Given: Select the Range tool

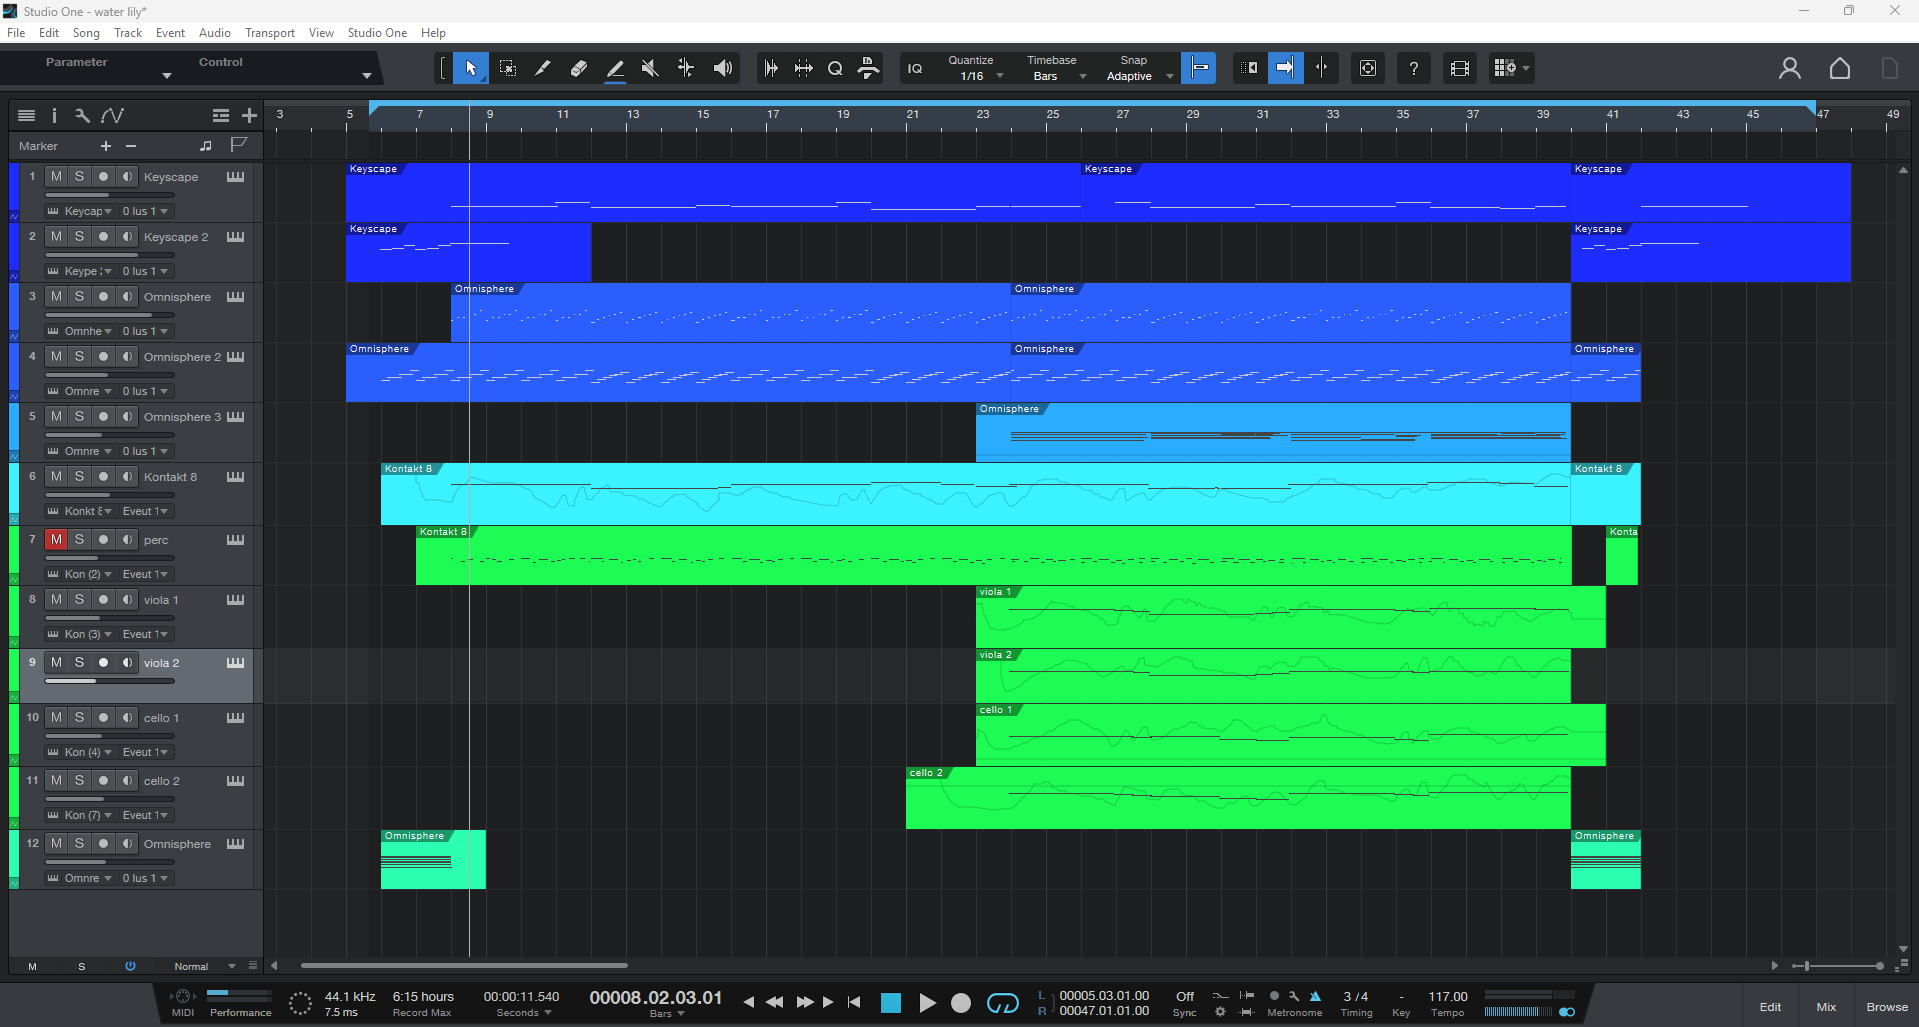Looking at the screenshot, I should tap(508, 68).
